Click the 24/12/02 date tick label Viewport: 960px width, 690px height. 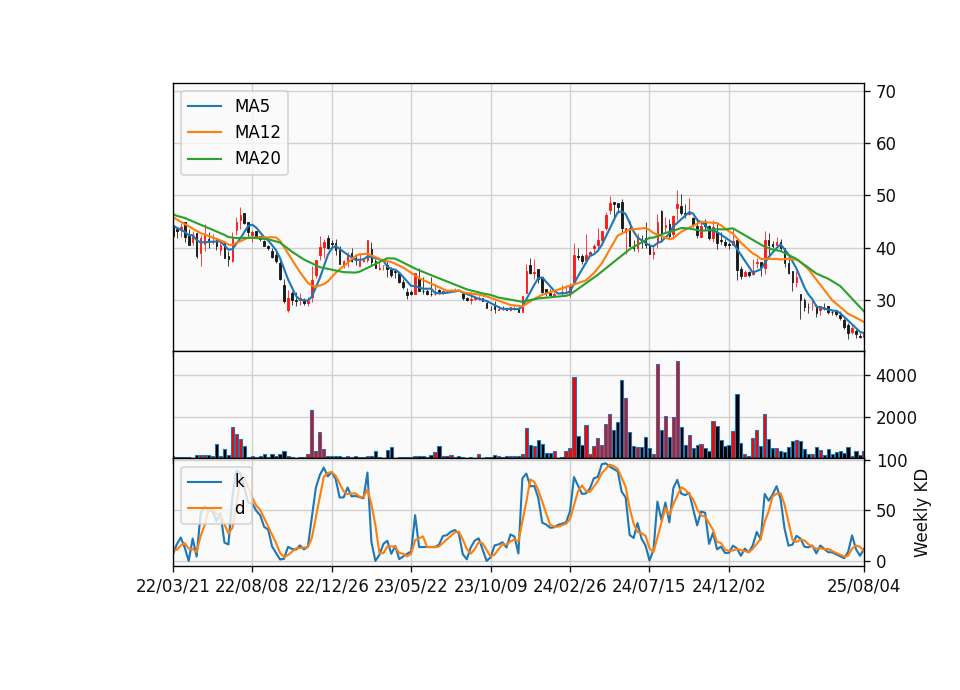(729, 586)
